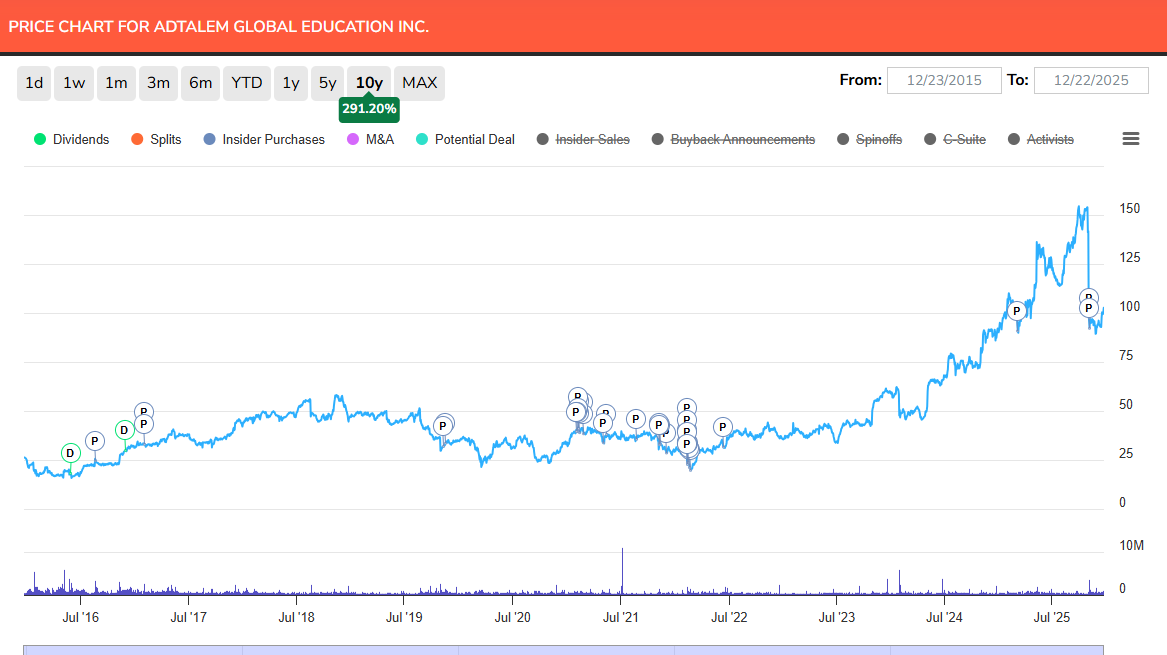
Task: Click the P marker before Jul '25
Action: point(1016,311)
